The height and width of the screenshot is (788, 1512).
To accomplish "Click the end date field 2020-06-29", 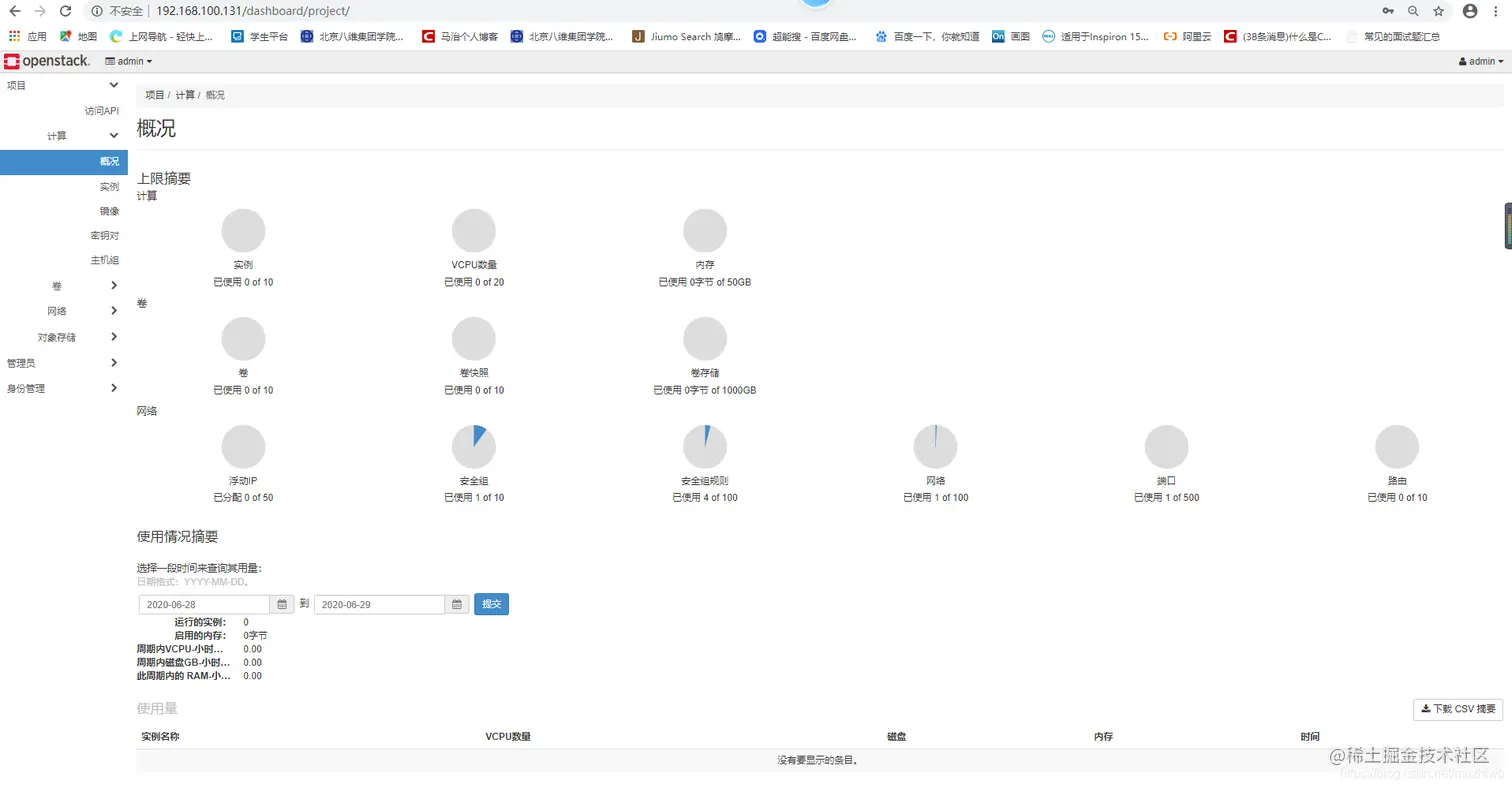I will [379, 604].
